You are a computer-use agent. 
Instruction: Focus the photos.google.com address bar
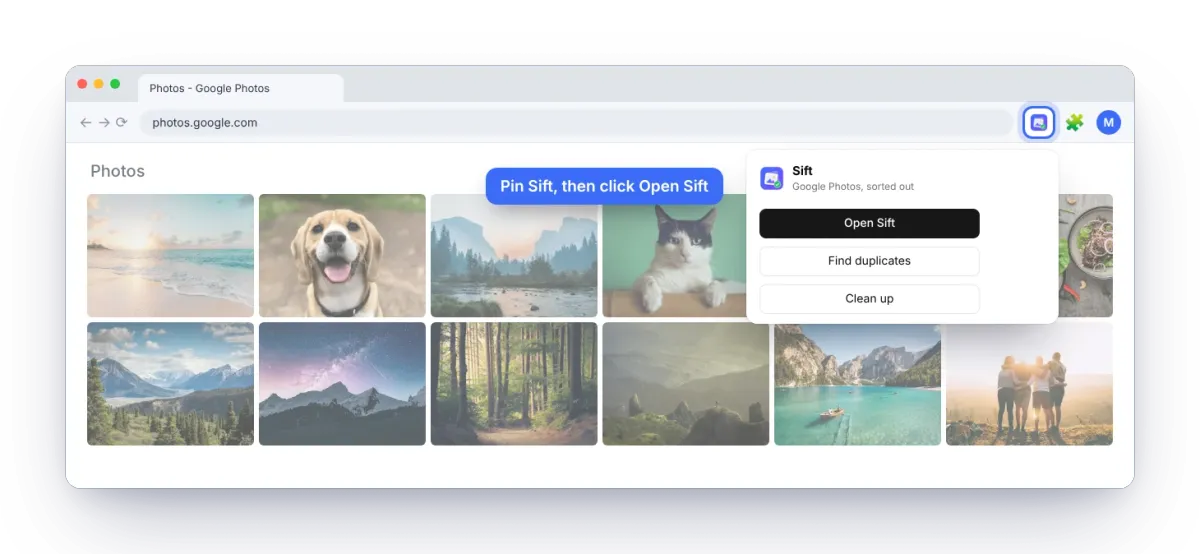click(576, 122)
